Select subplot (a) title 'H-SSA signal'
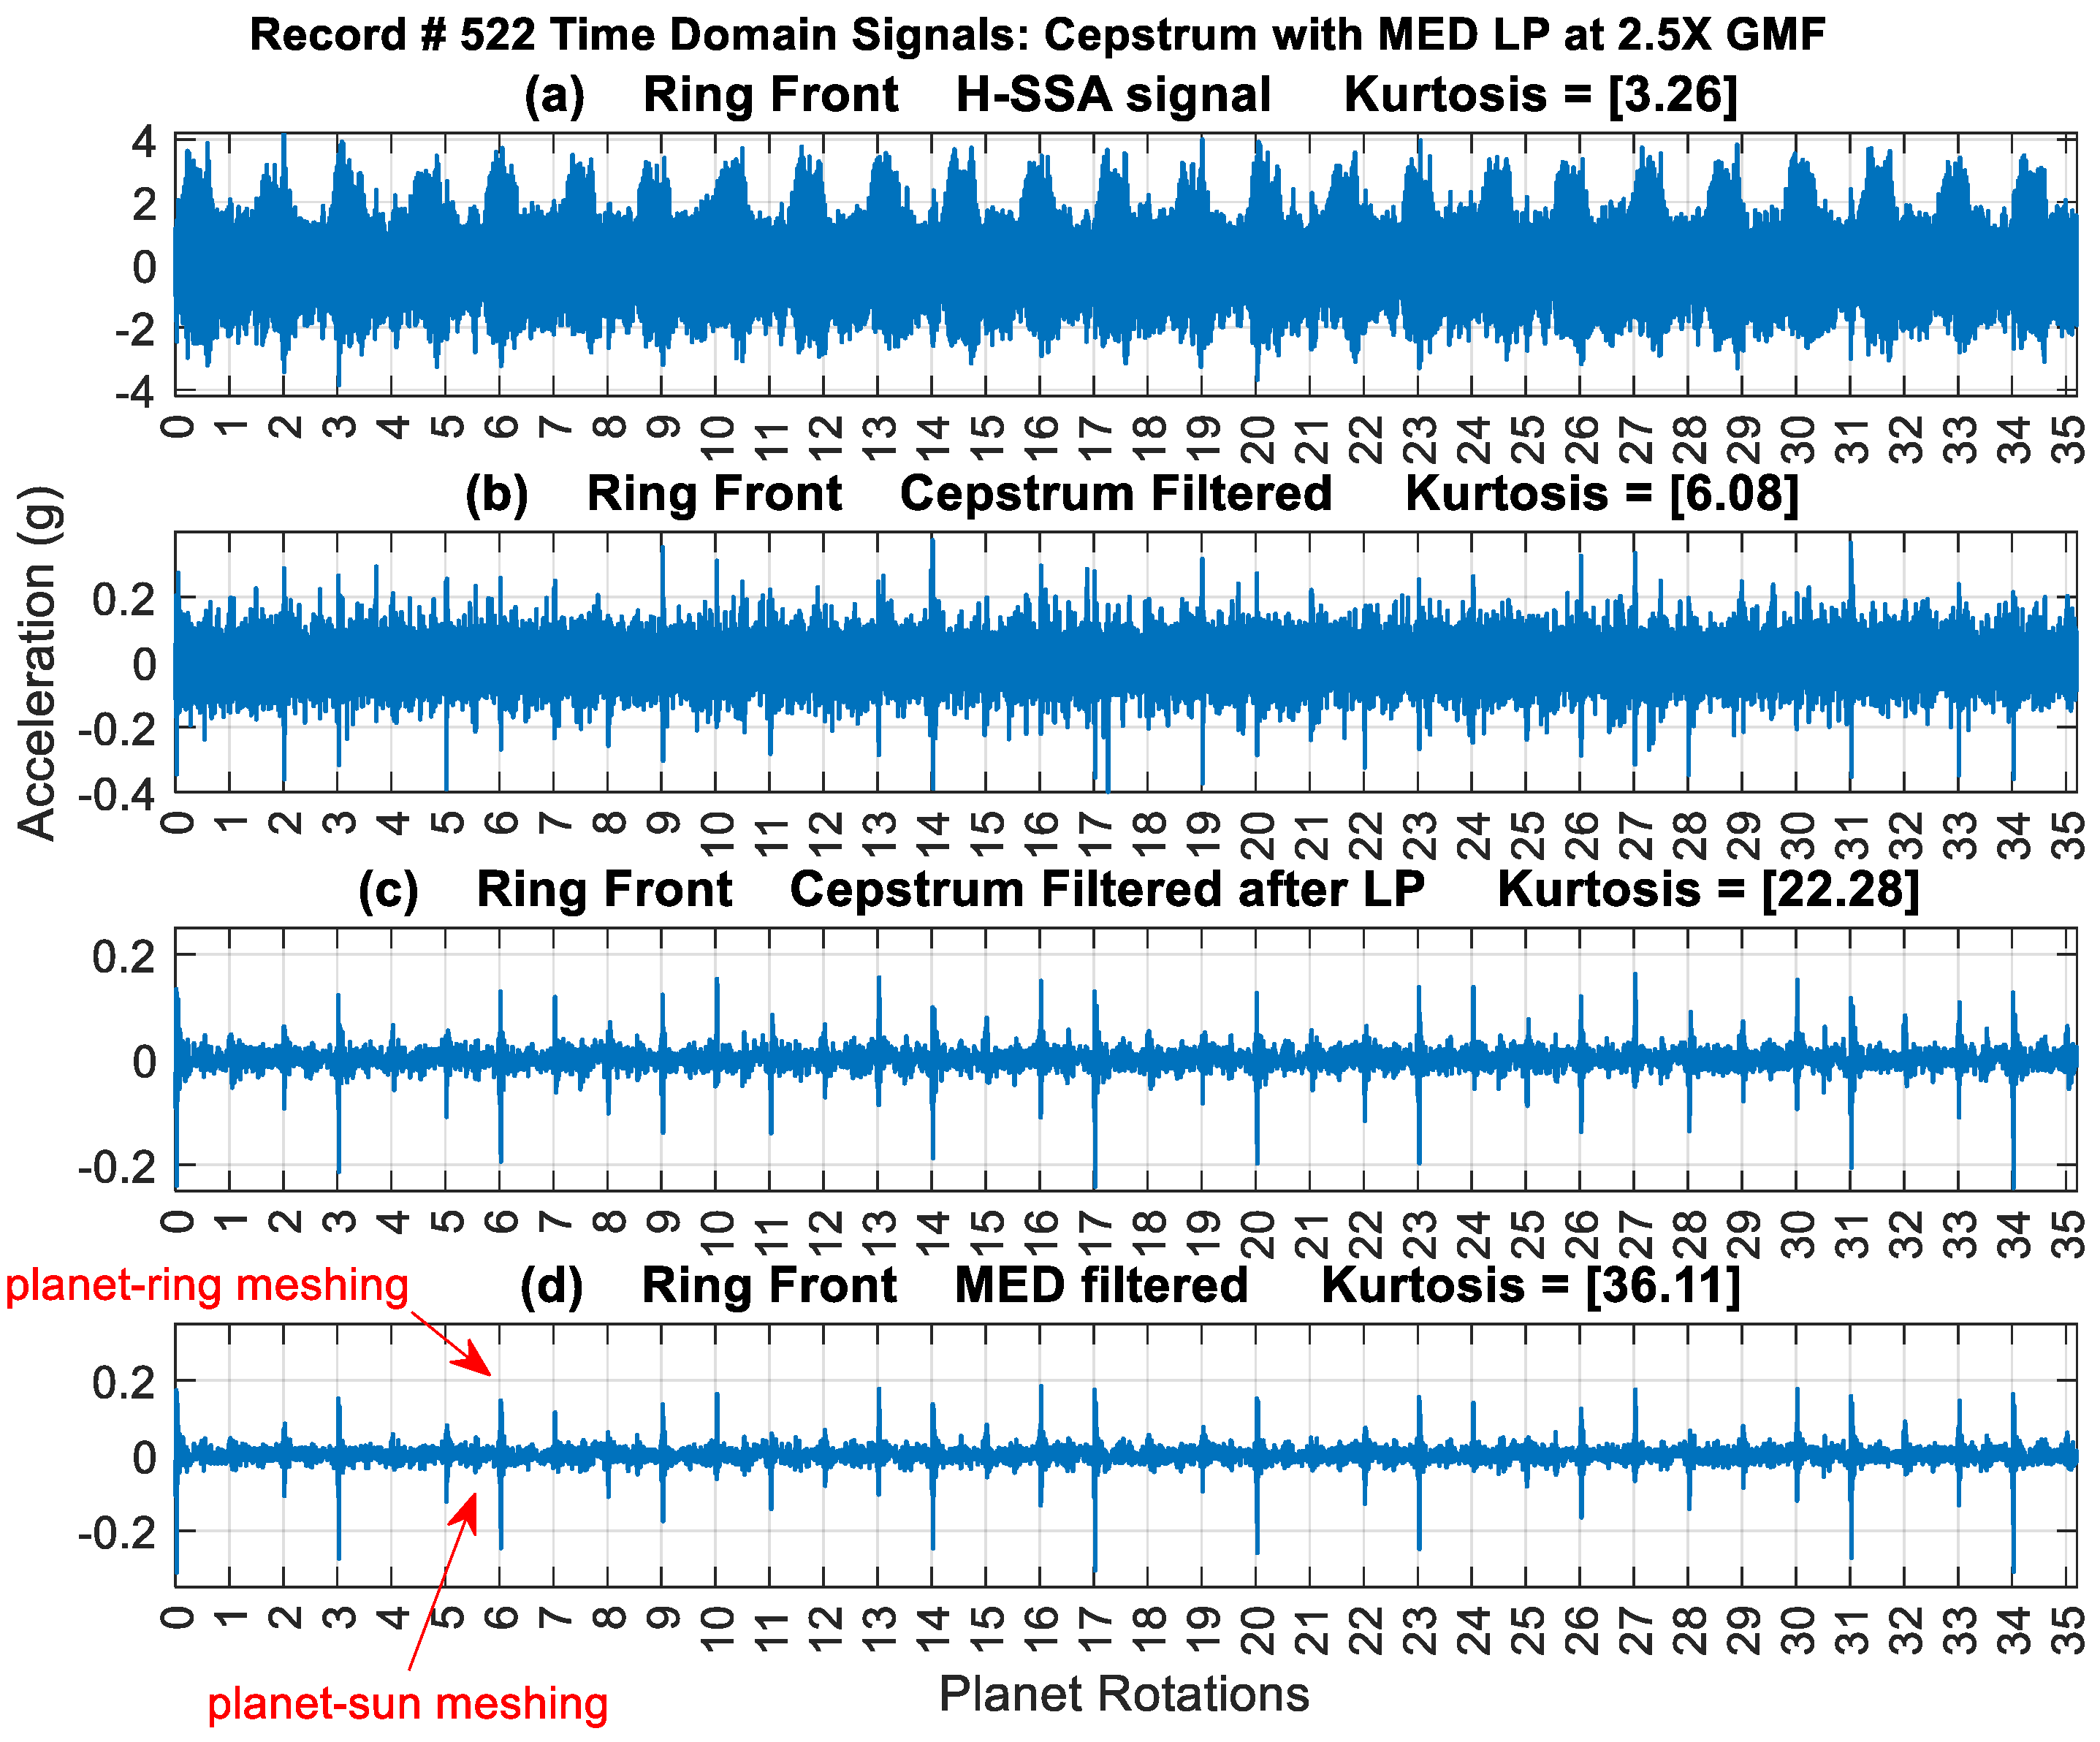The height and width of the screenshot is (1742, 2100). (x=1113, y=95)
